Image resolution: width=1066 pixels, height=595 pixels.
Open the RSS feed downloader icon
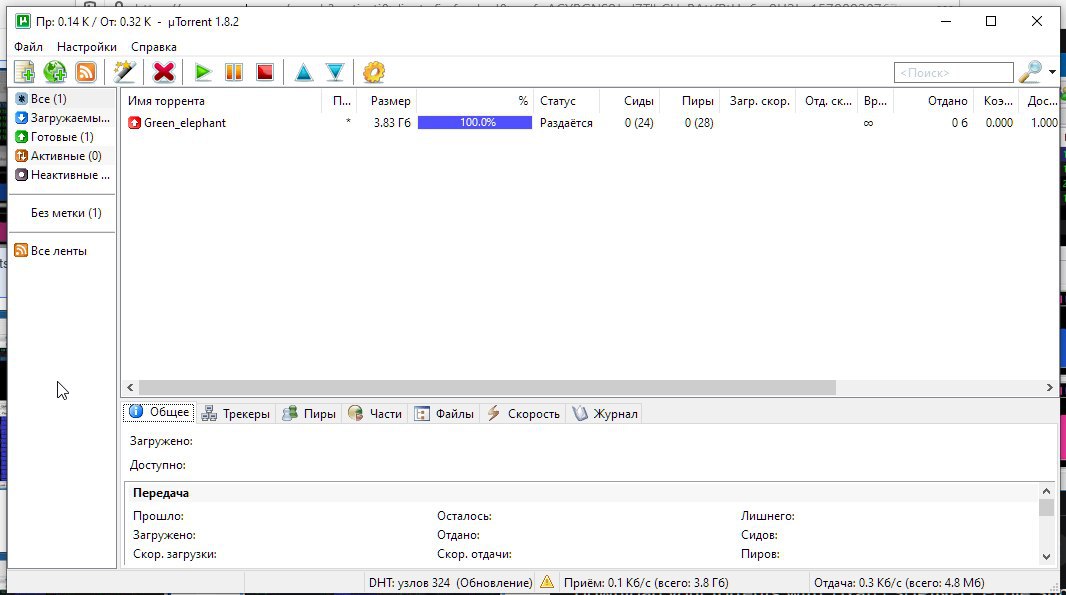(x=86, y=72)
